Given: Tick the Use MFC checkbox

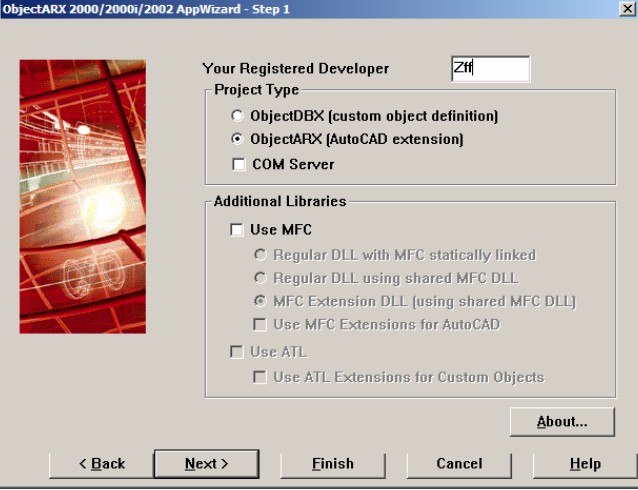Looking at the screenshot, I should pyautogui.click(x=237, y=230).
